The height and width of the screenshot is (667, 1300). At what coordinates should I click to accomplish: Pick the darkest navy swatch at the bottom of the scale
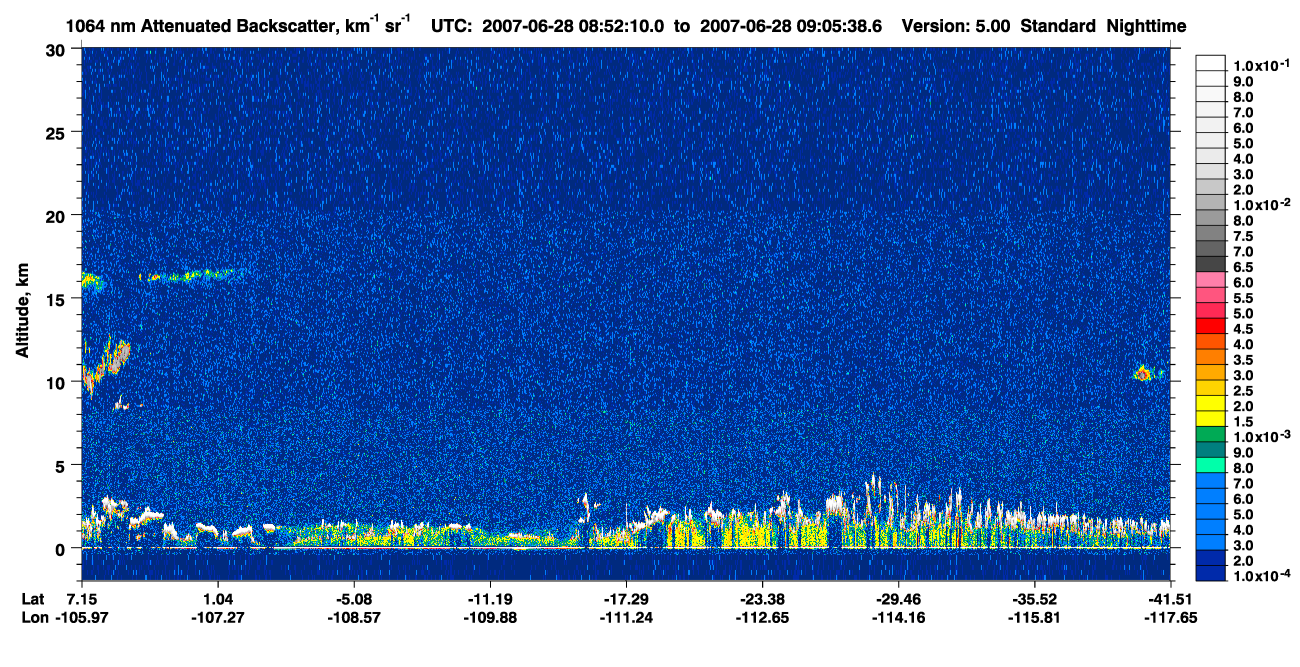coord(1211,574)
